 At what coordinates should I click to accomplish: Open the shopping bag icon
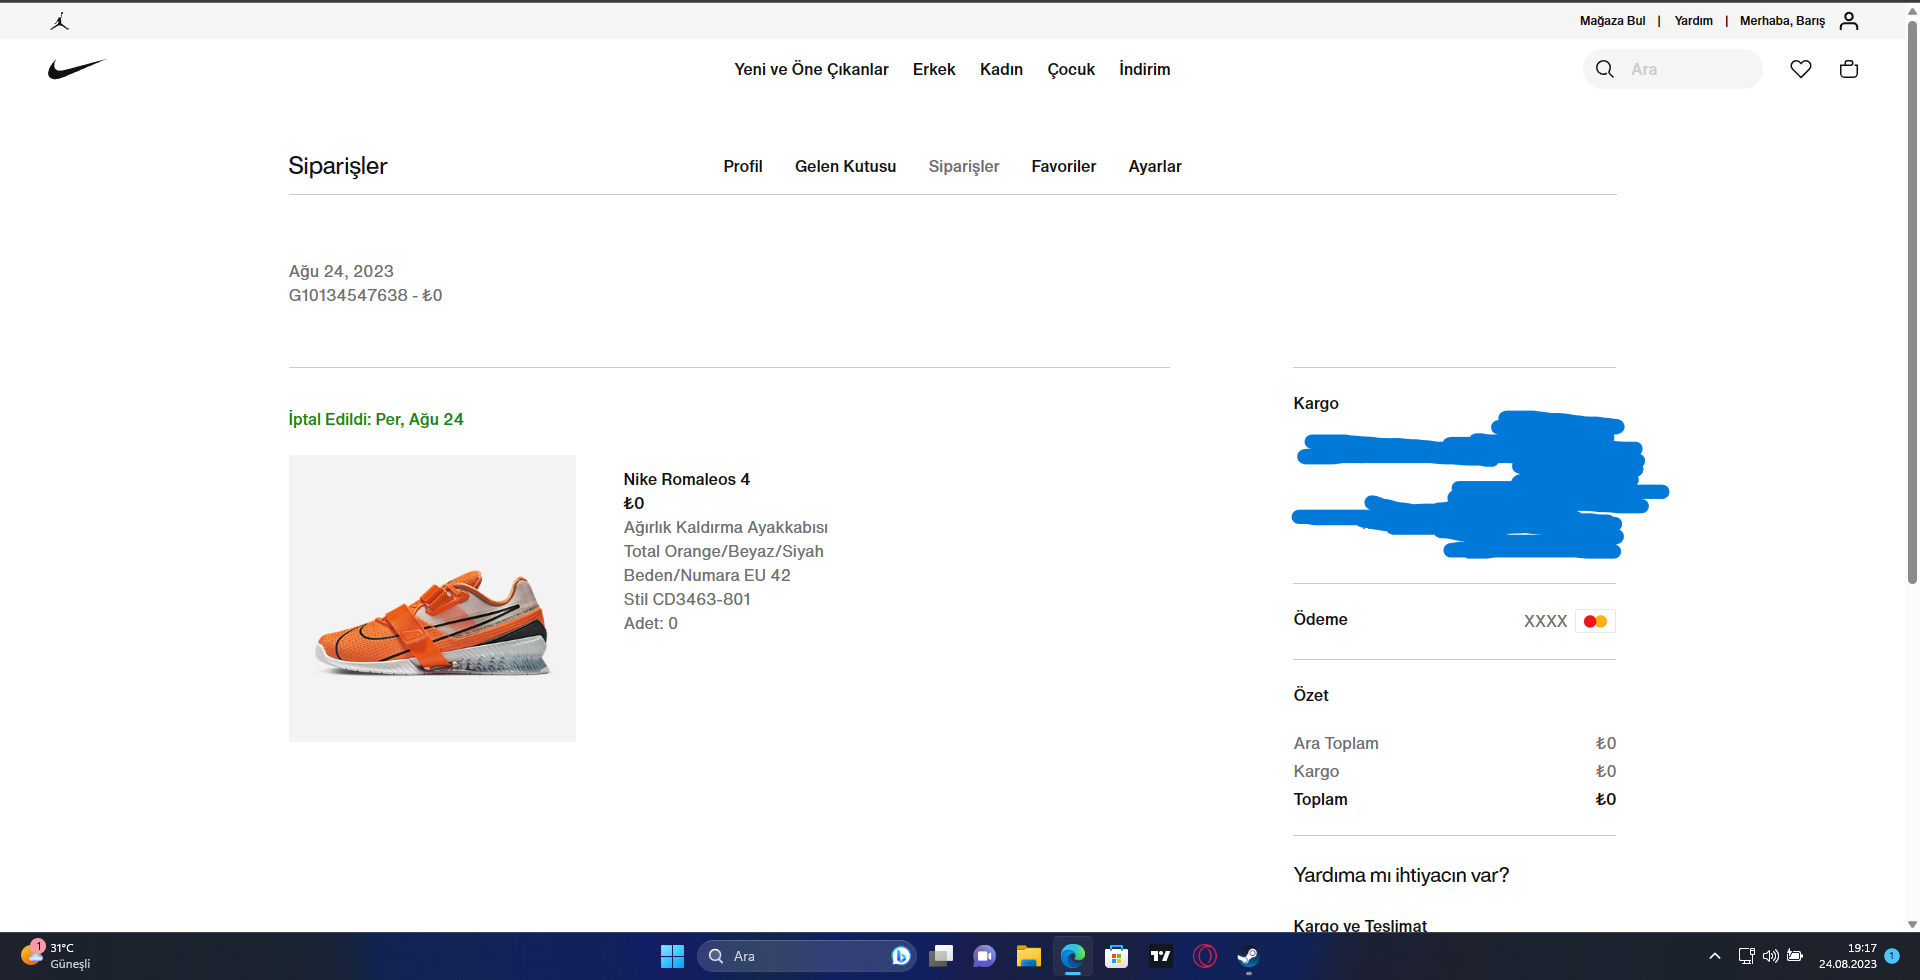coord(1849,69)
